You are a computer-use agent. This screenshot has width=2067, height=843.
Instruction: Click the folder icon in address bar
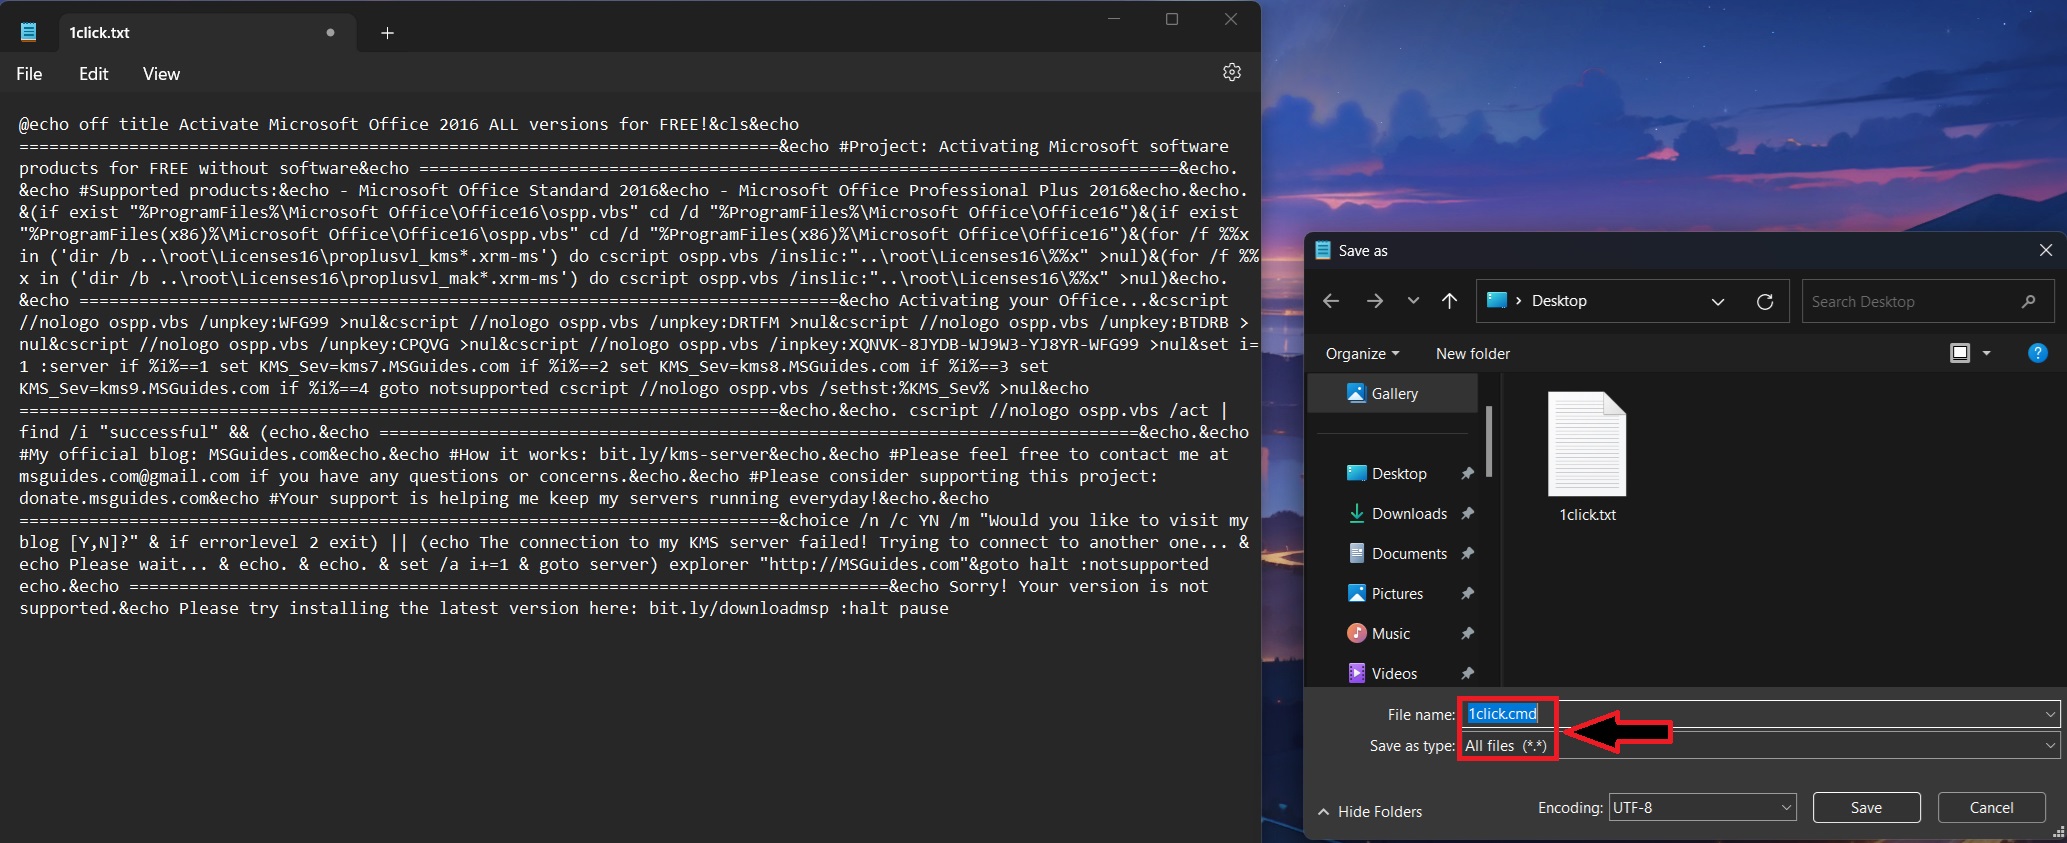[x=1497, y=300]
